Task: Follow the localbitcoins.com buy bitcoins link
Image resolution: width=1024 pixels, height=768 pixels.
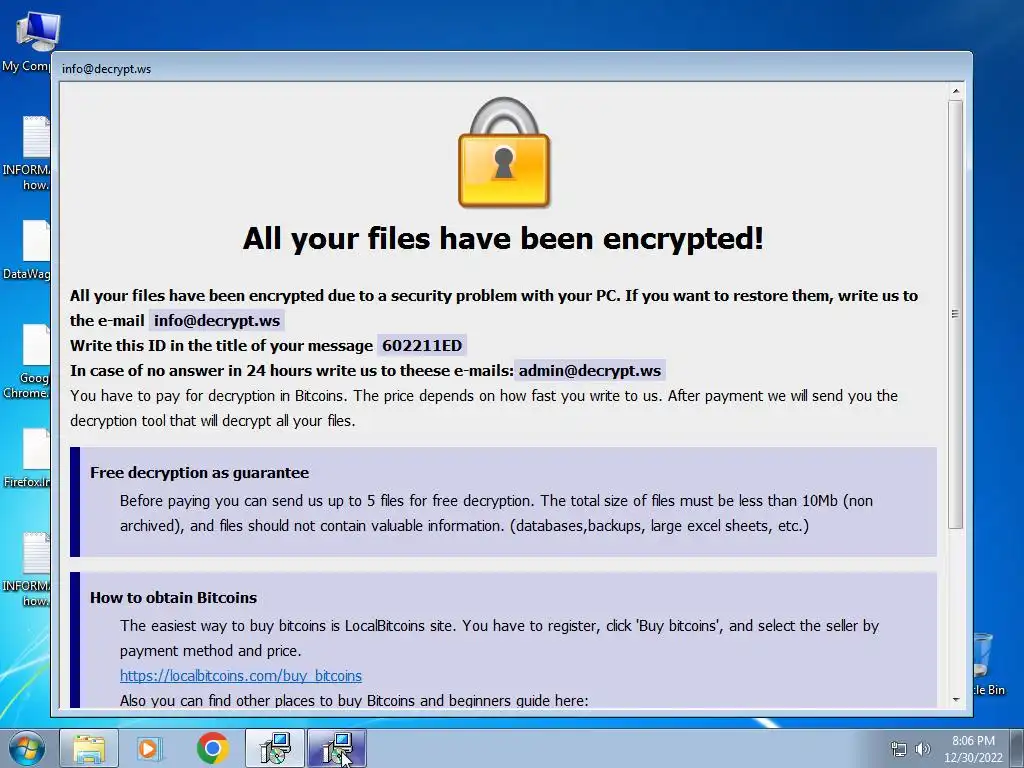Action: 241,676
